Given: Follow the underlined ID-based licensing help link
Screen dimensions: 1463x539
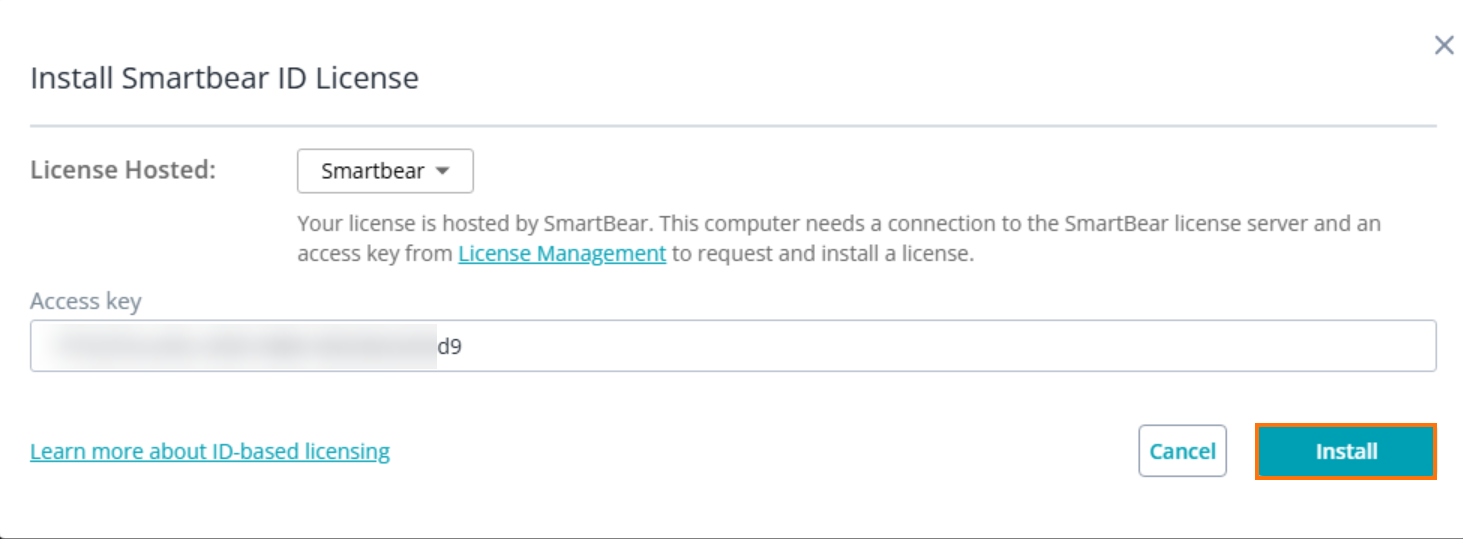Looking at the screenshot, I should (210, 451).
